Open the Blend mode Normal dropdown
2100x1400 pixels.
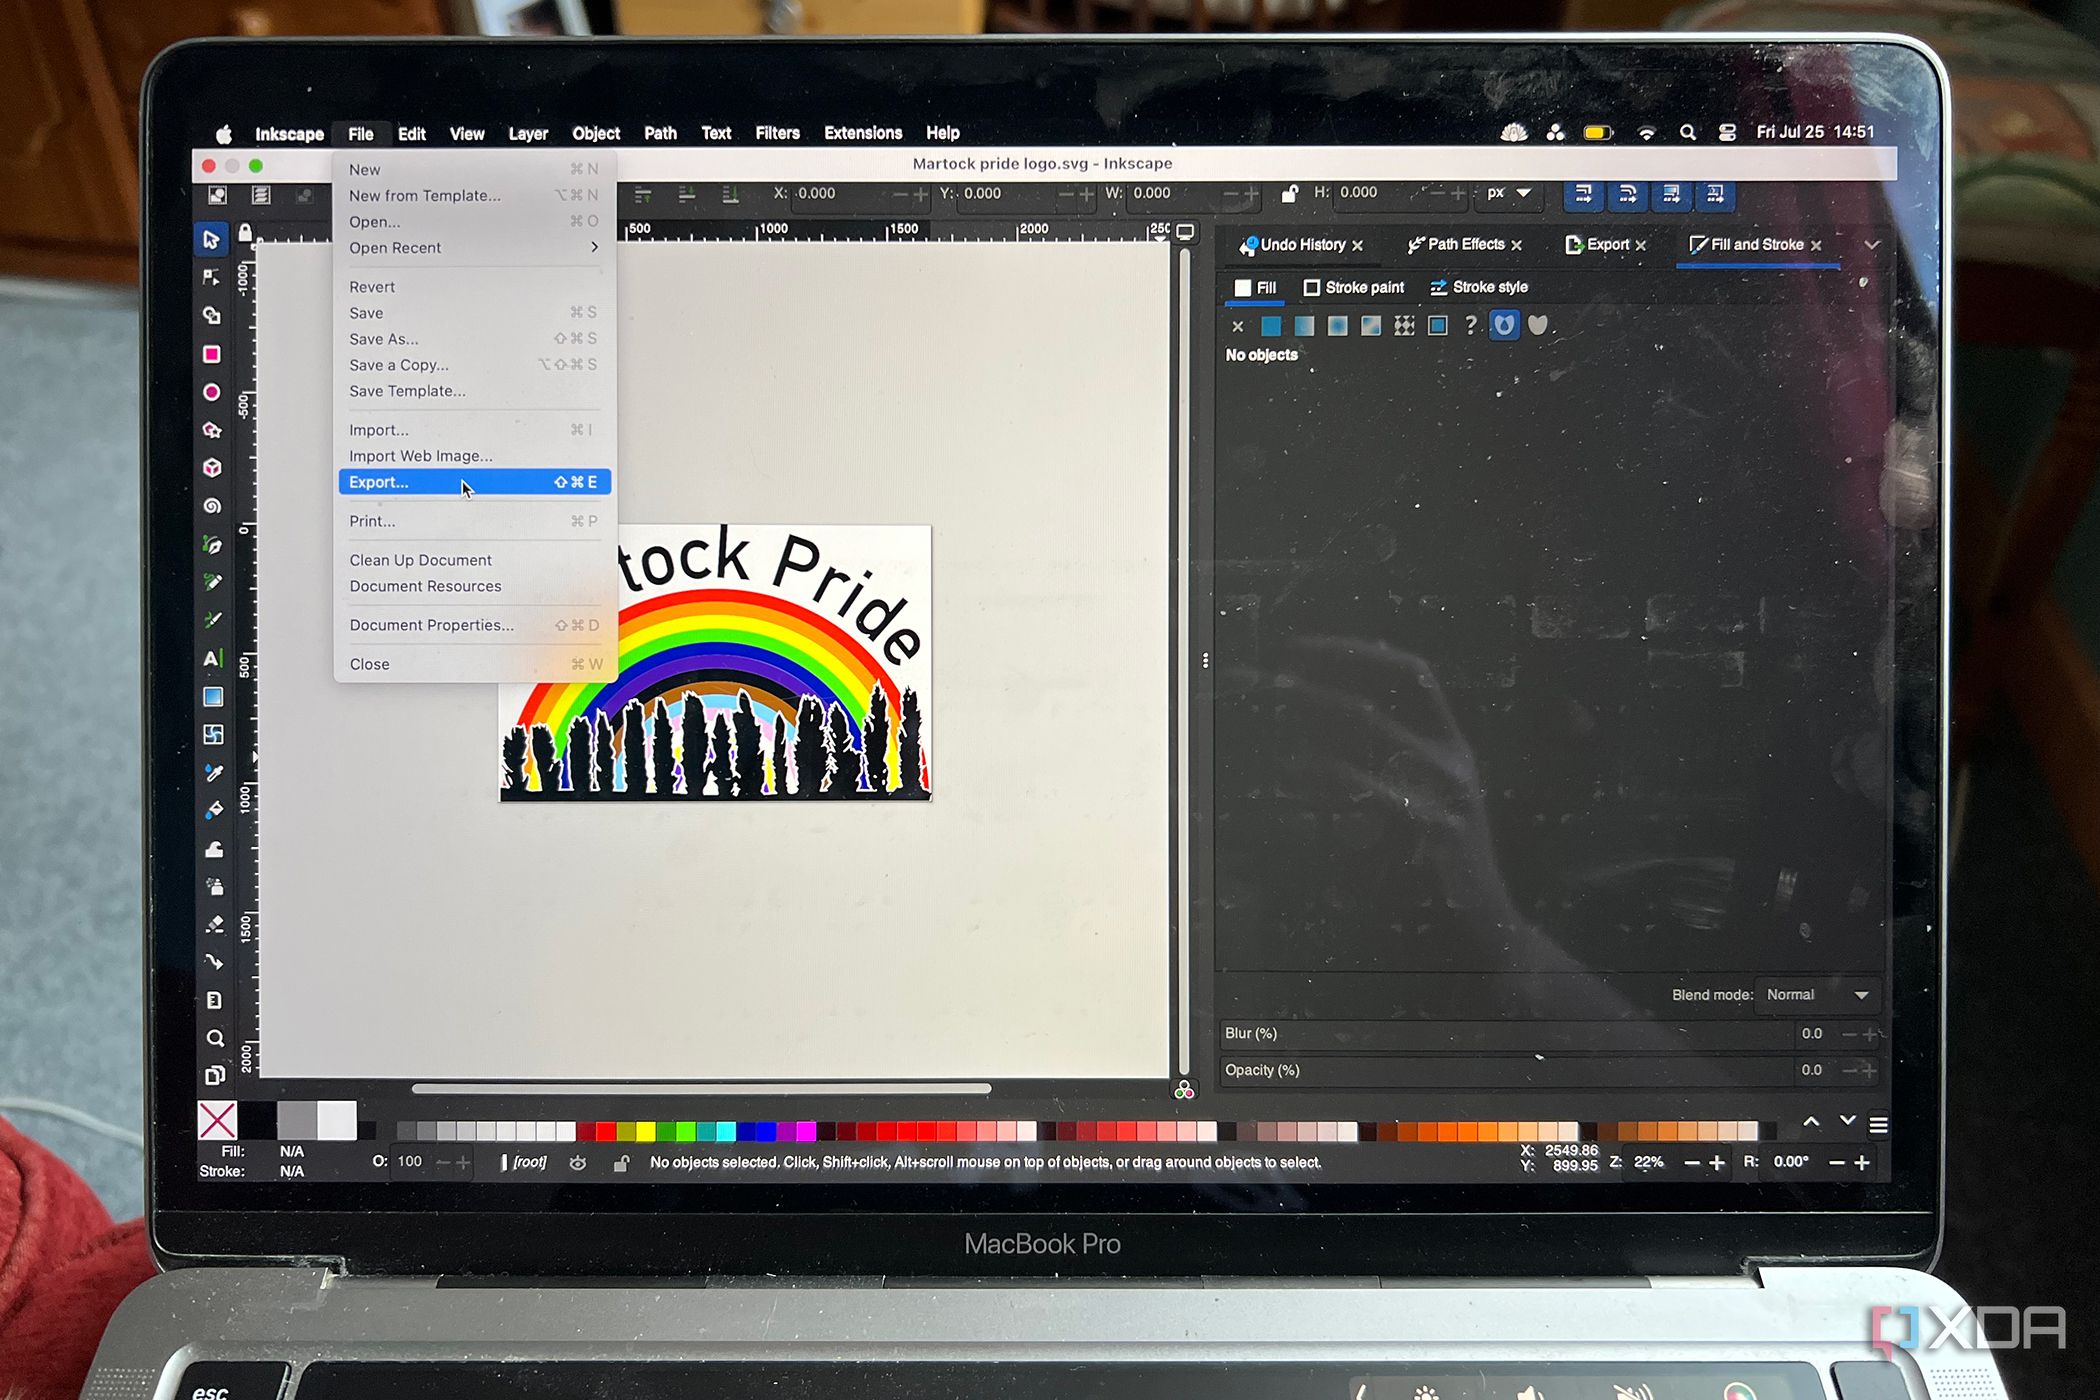1817,995
